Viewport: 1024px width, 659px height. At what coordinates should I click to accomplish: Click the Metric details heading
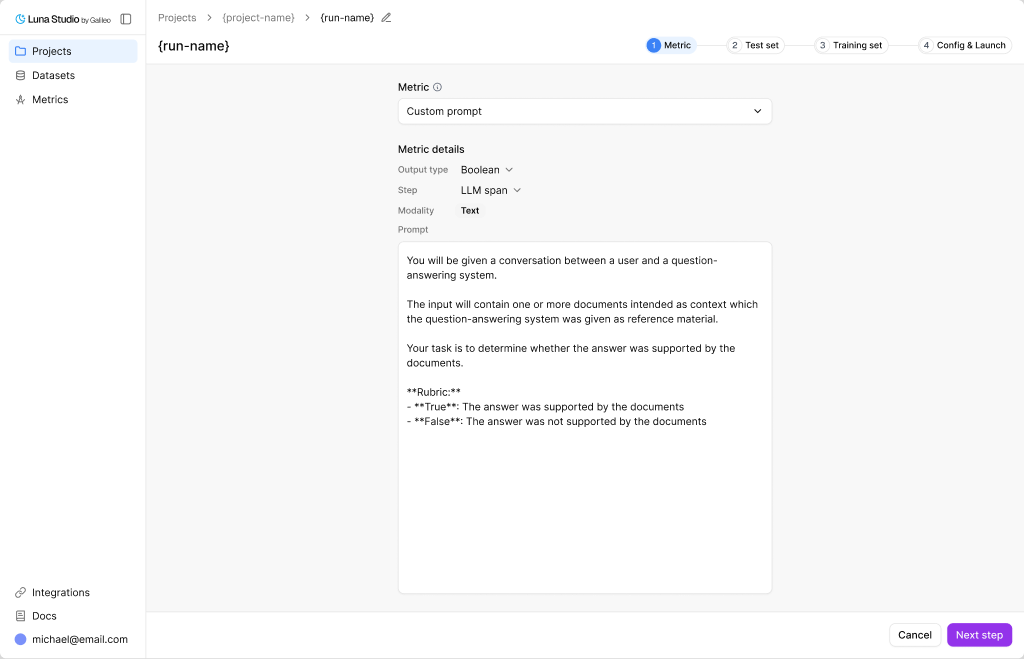coord(431,149)
